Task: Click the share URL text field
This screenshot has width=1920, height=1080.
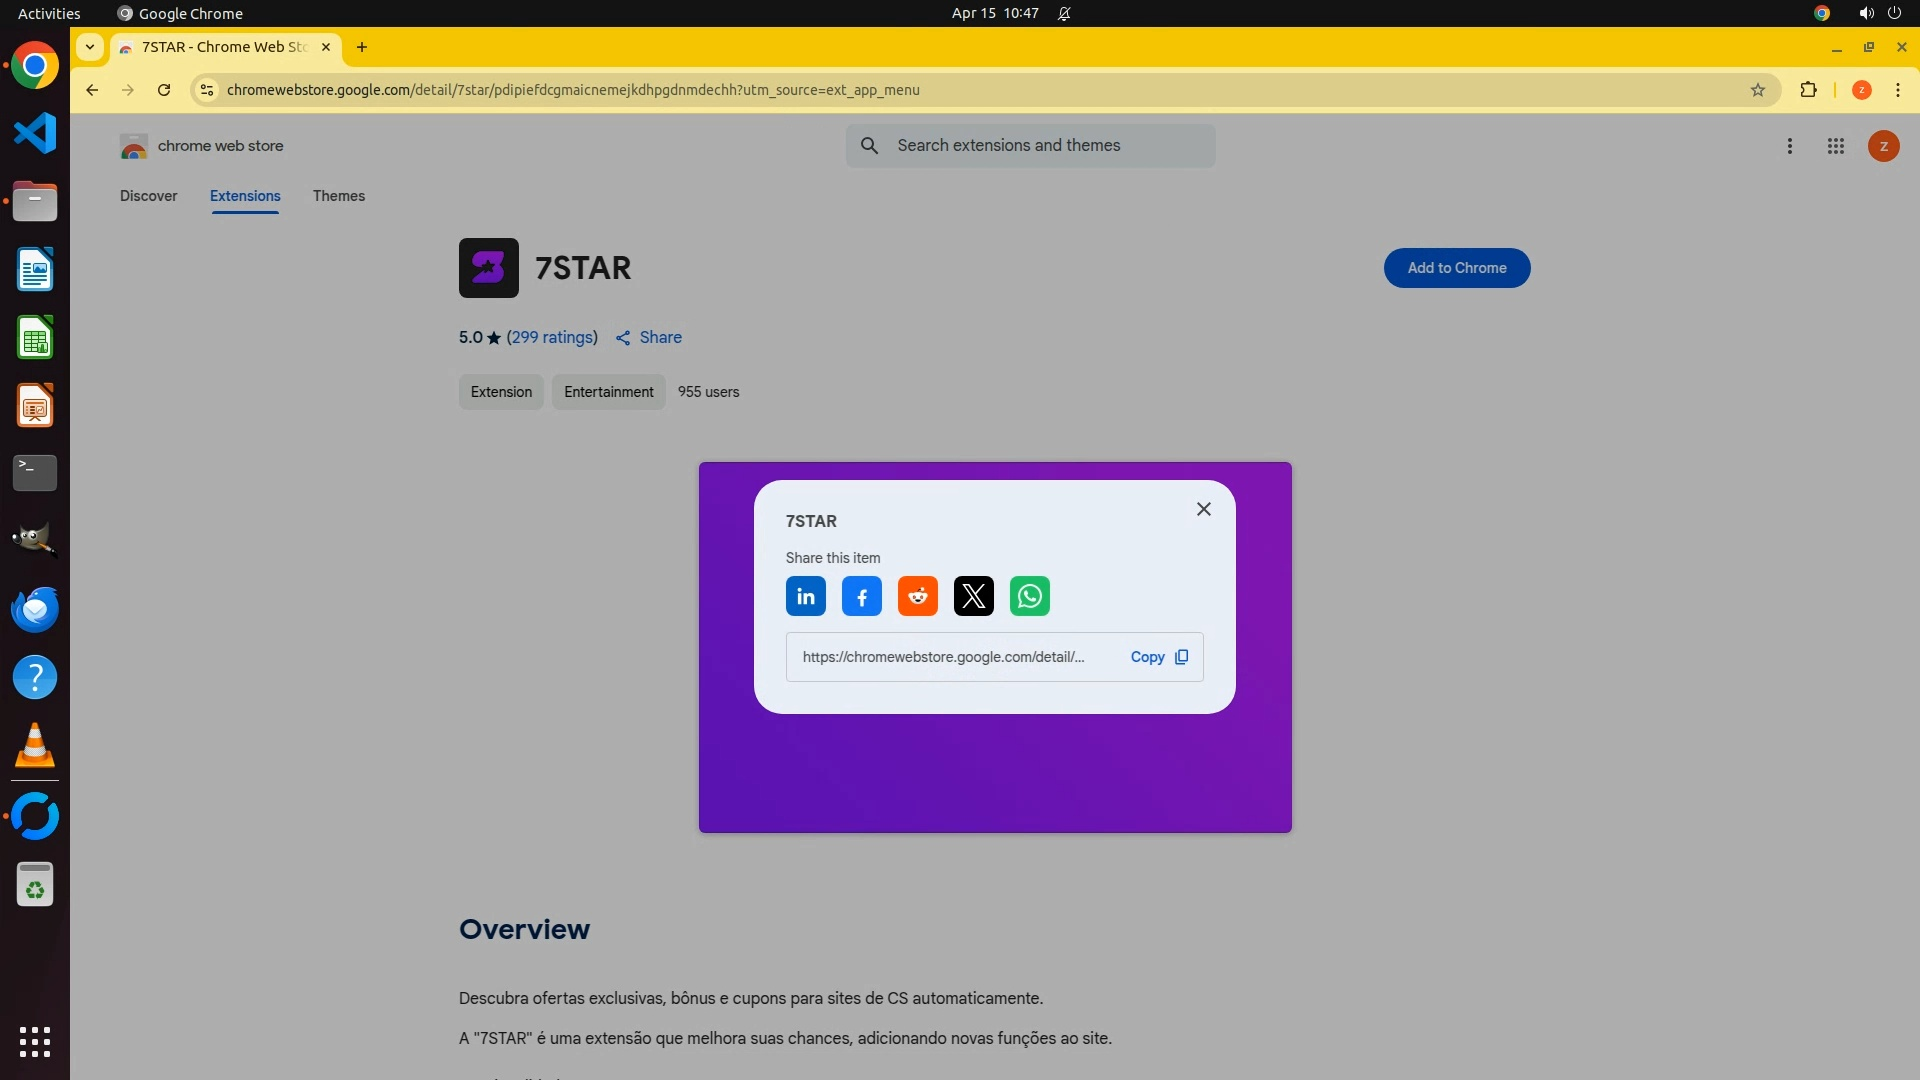Action: click(943, 657)
